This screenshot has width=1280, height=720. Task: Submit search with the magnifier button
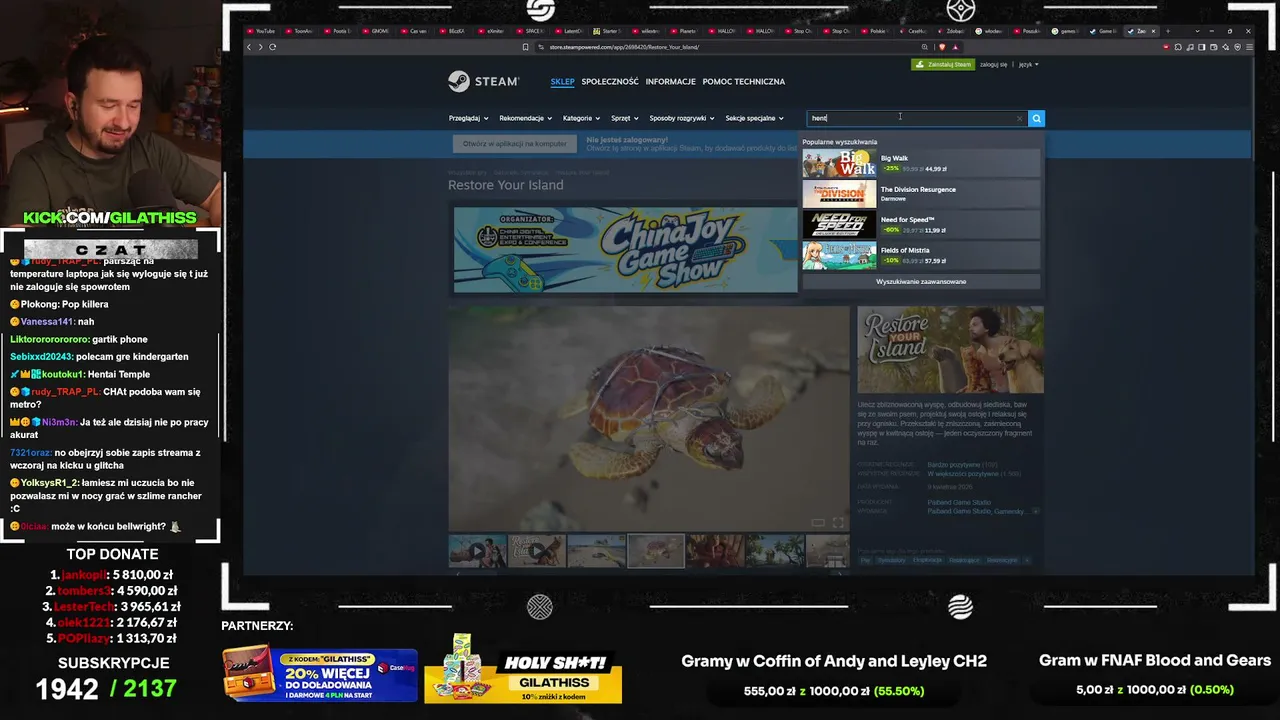[x=1036, y=118]
